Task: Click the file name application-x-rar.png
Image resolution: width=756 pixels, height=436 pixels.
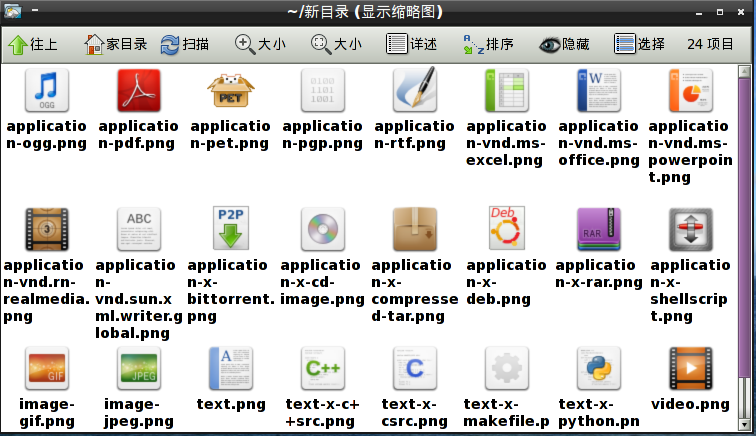Action: (x=599, y=273)
